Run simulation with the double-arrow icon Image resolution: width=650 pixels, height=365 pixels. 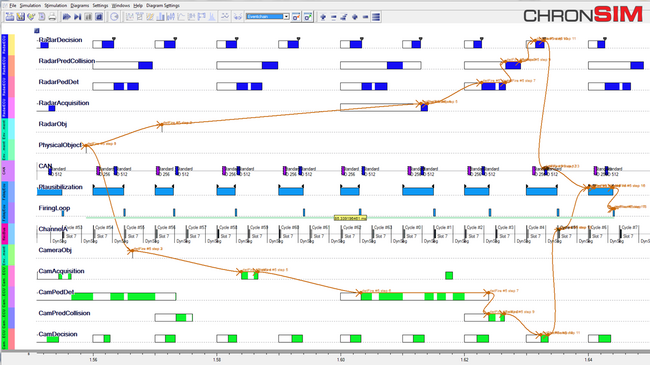(66, 17)
